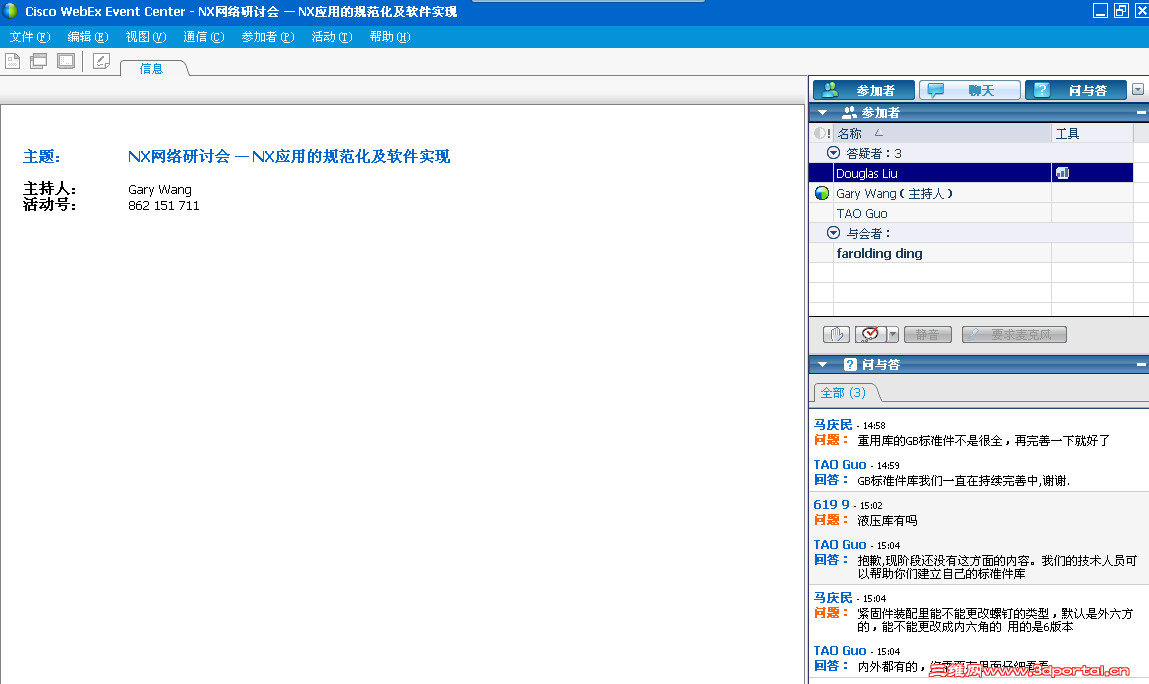Toggle the 聊天 panel button

click(969, 90)
